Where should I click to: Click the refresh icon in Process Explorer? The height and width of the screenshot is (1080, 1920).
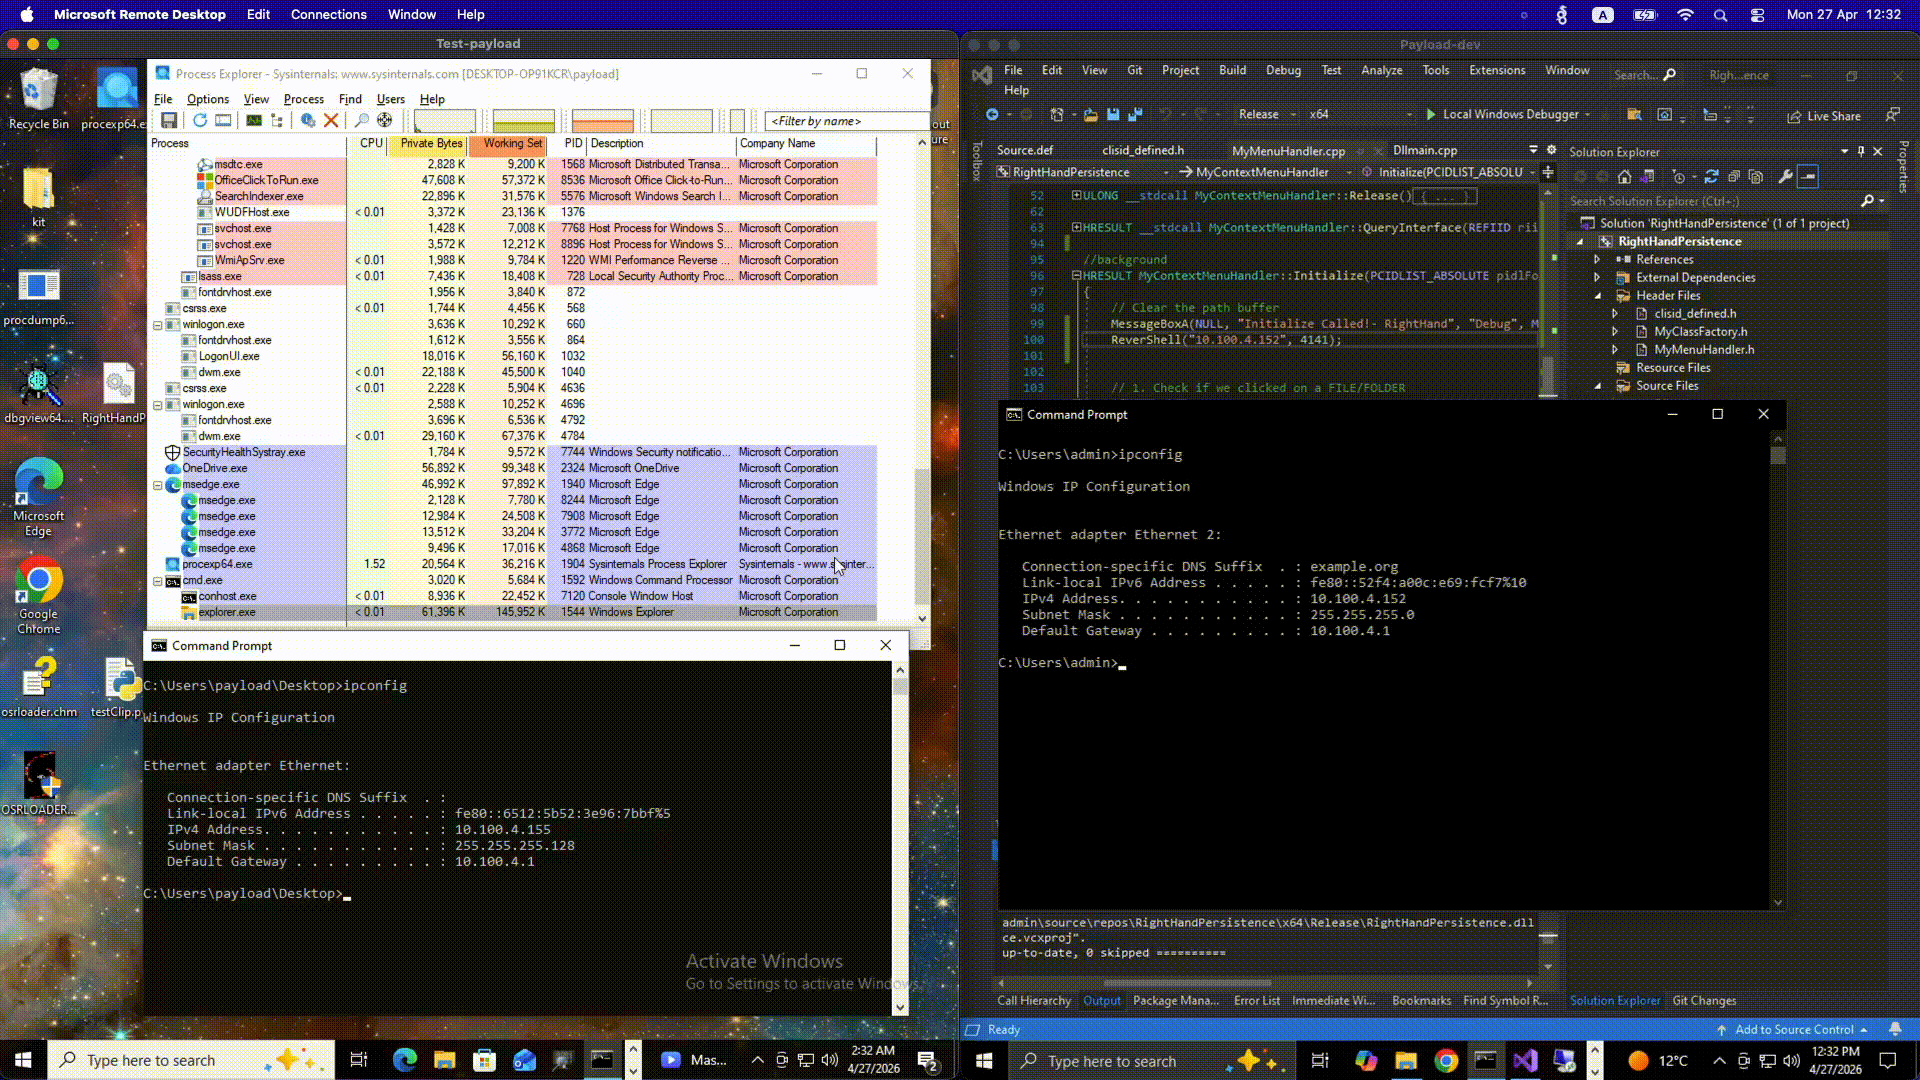(x=200, y=120)
